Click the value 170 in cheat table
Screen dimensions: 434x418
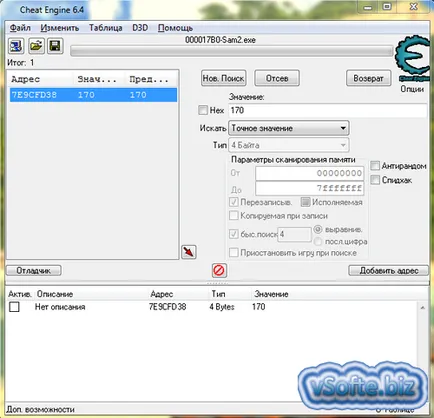pyautogui.click(x=259, y=307)
